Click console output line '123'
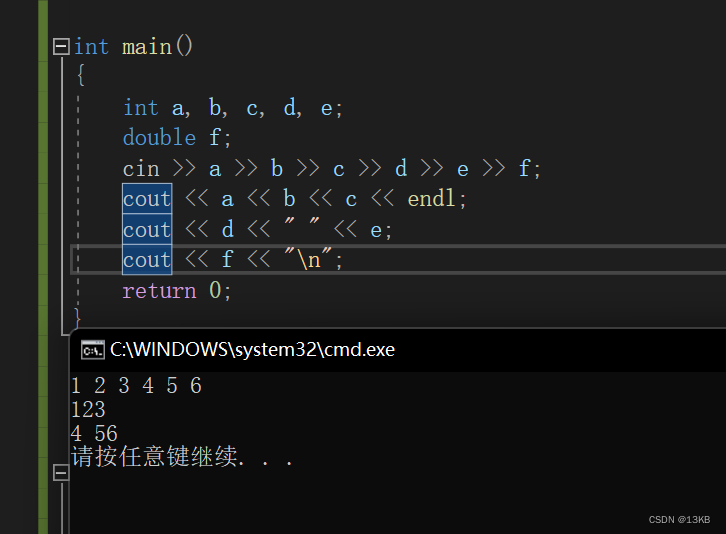 [x=88, y=410]
